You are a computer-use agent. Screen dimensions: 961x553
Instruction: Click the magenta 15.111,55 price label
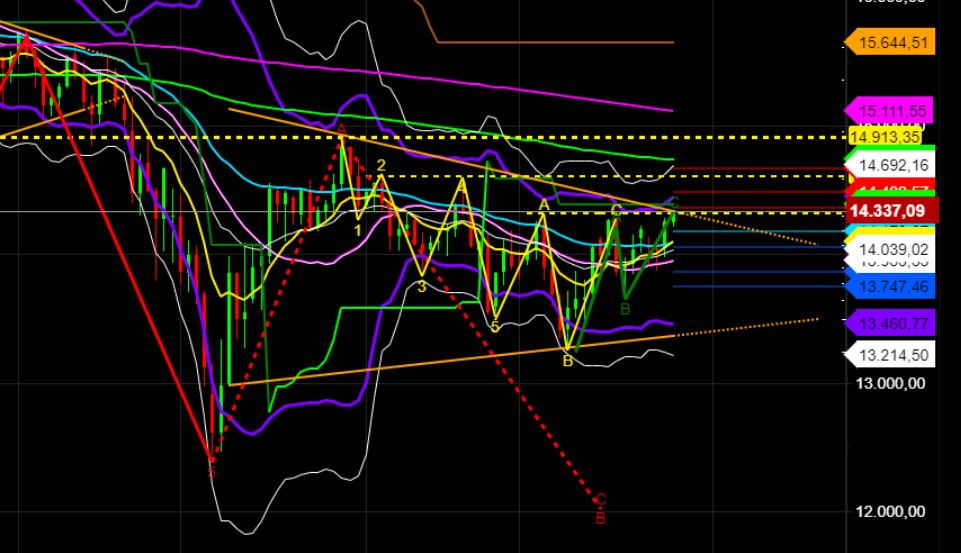pos(889,111)
